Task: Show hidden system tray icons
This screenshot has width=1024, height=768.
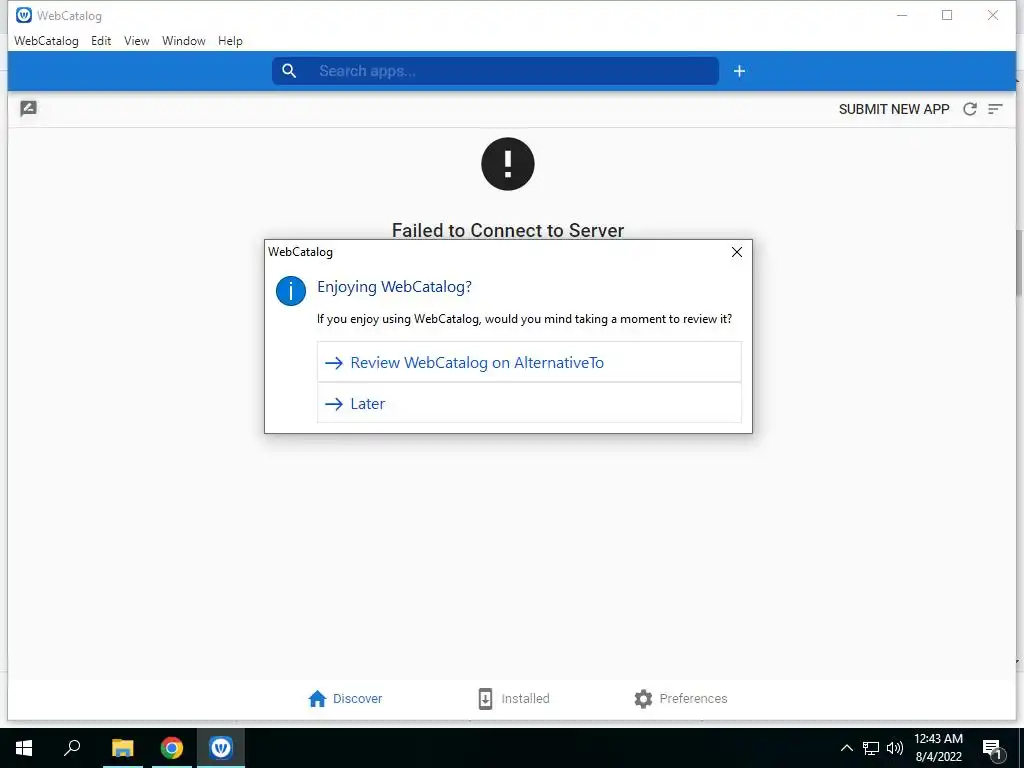Action: coord(846,748)
